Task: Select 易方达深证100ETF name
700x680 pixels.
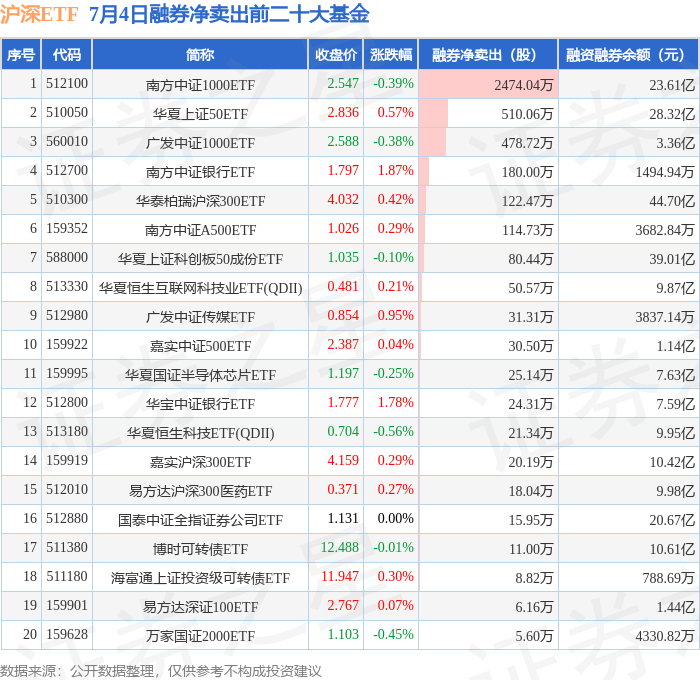Action: click(x=200, y=607)
